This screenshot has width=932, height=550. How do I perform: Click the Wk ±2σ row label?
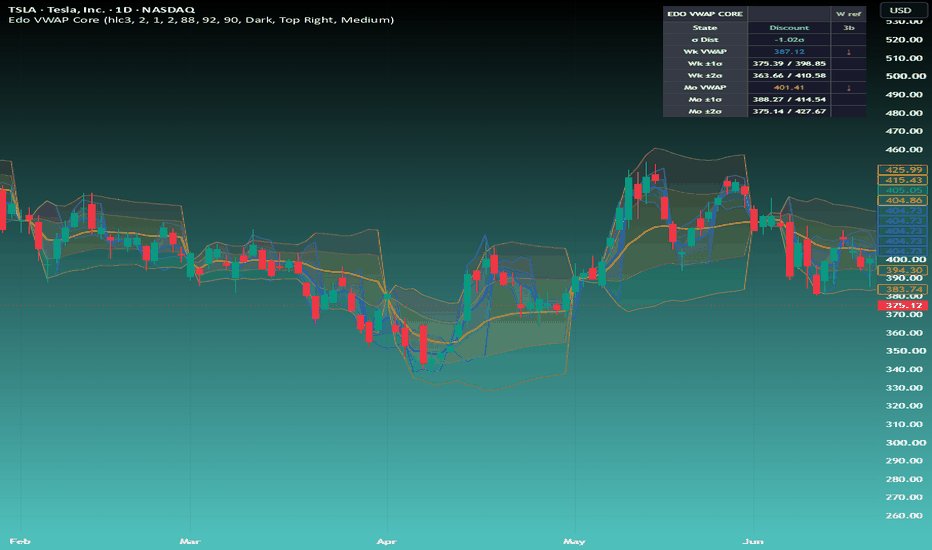tap(705, 75)
